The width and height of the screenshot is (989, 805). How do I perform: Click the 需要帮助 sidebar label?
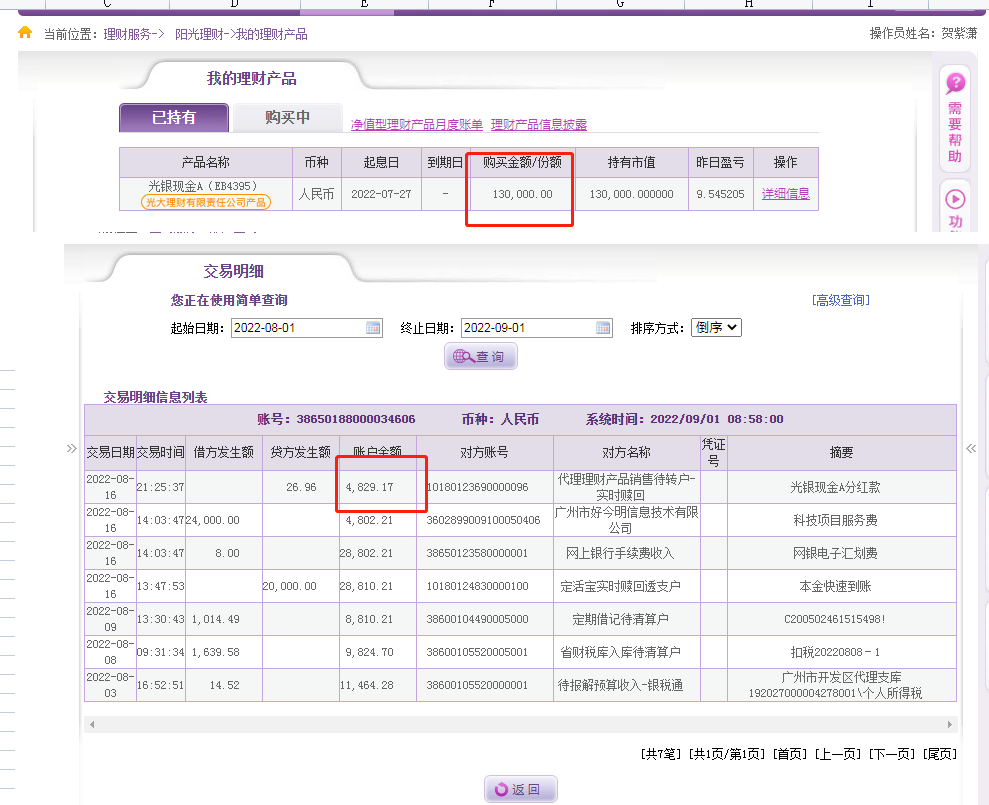955,132
